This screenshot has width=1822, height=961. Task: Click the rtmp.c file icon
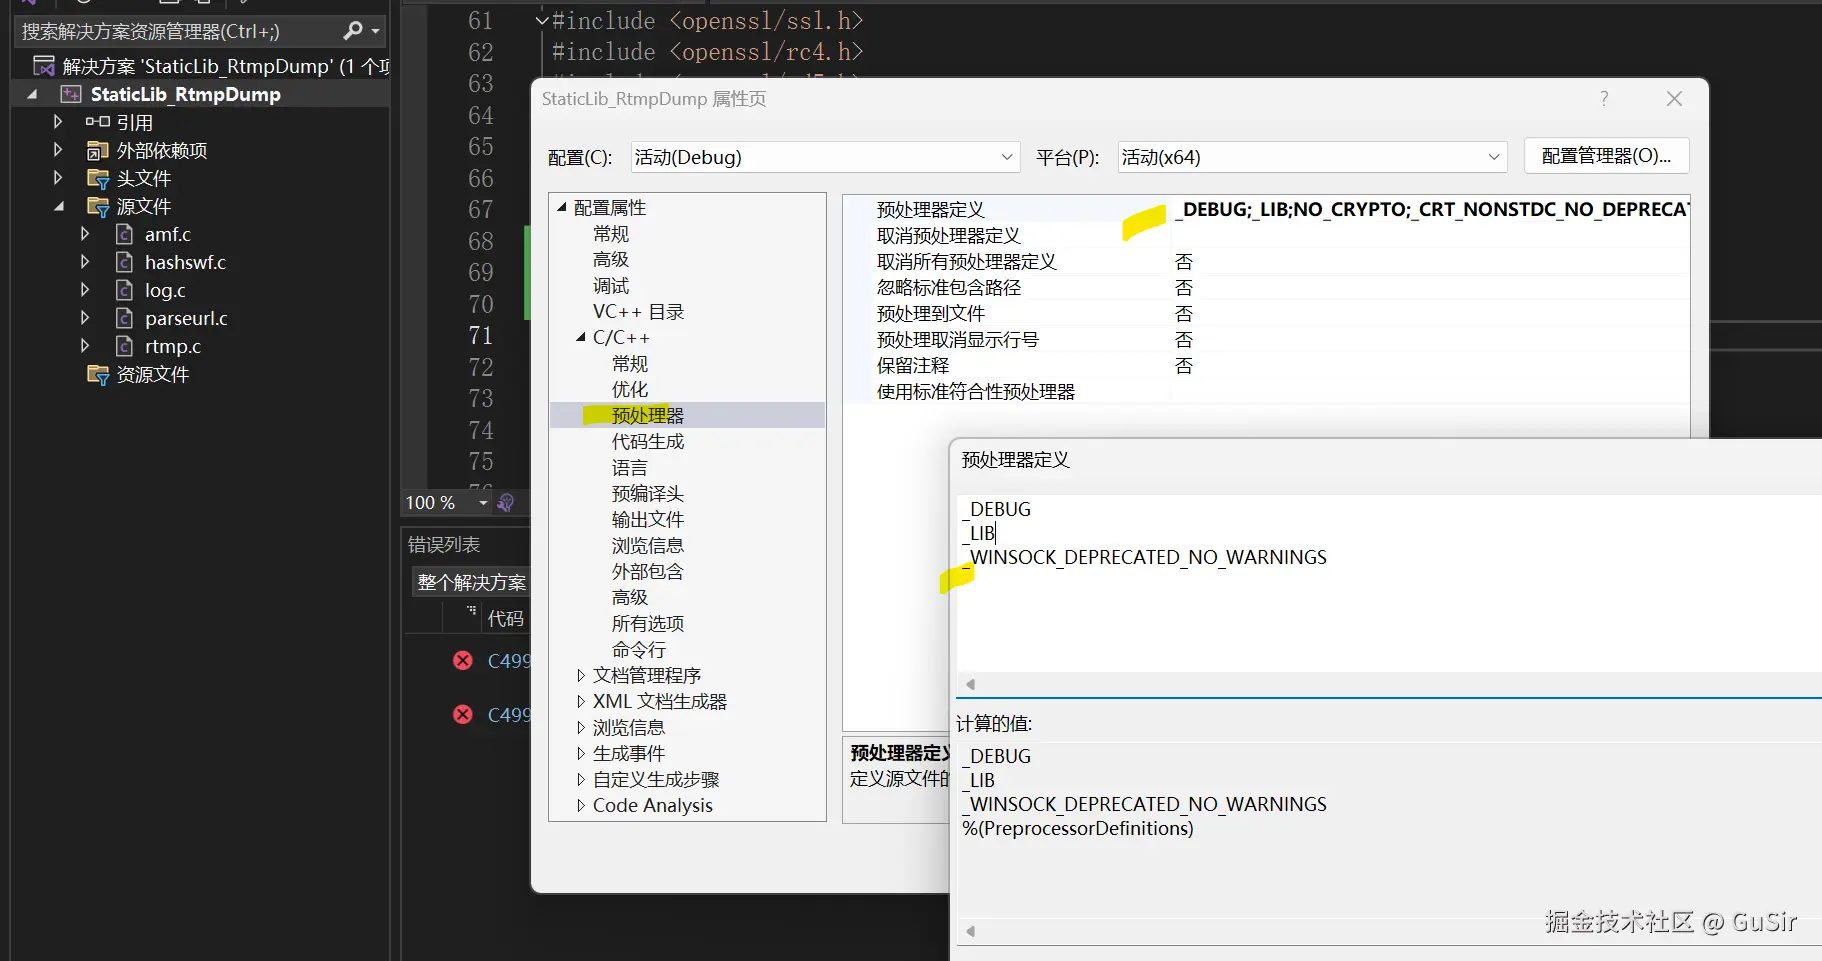125,346
